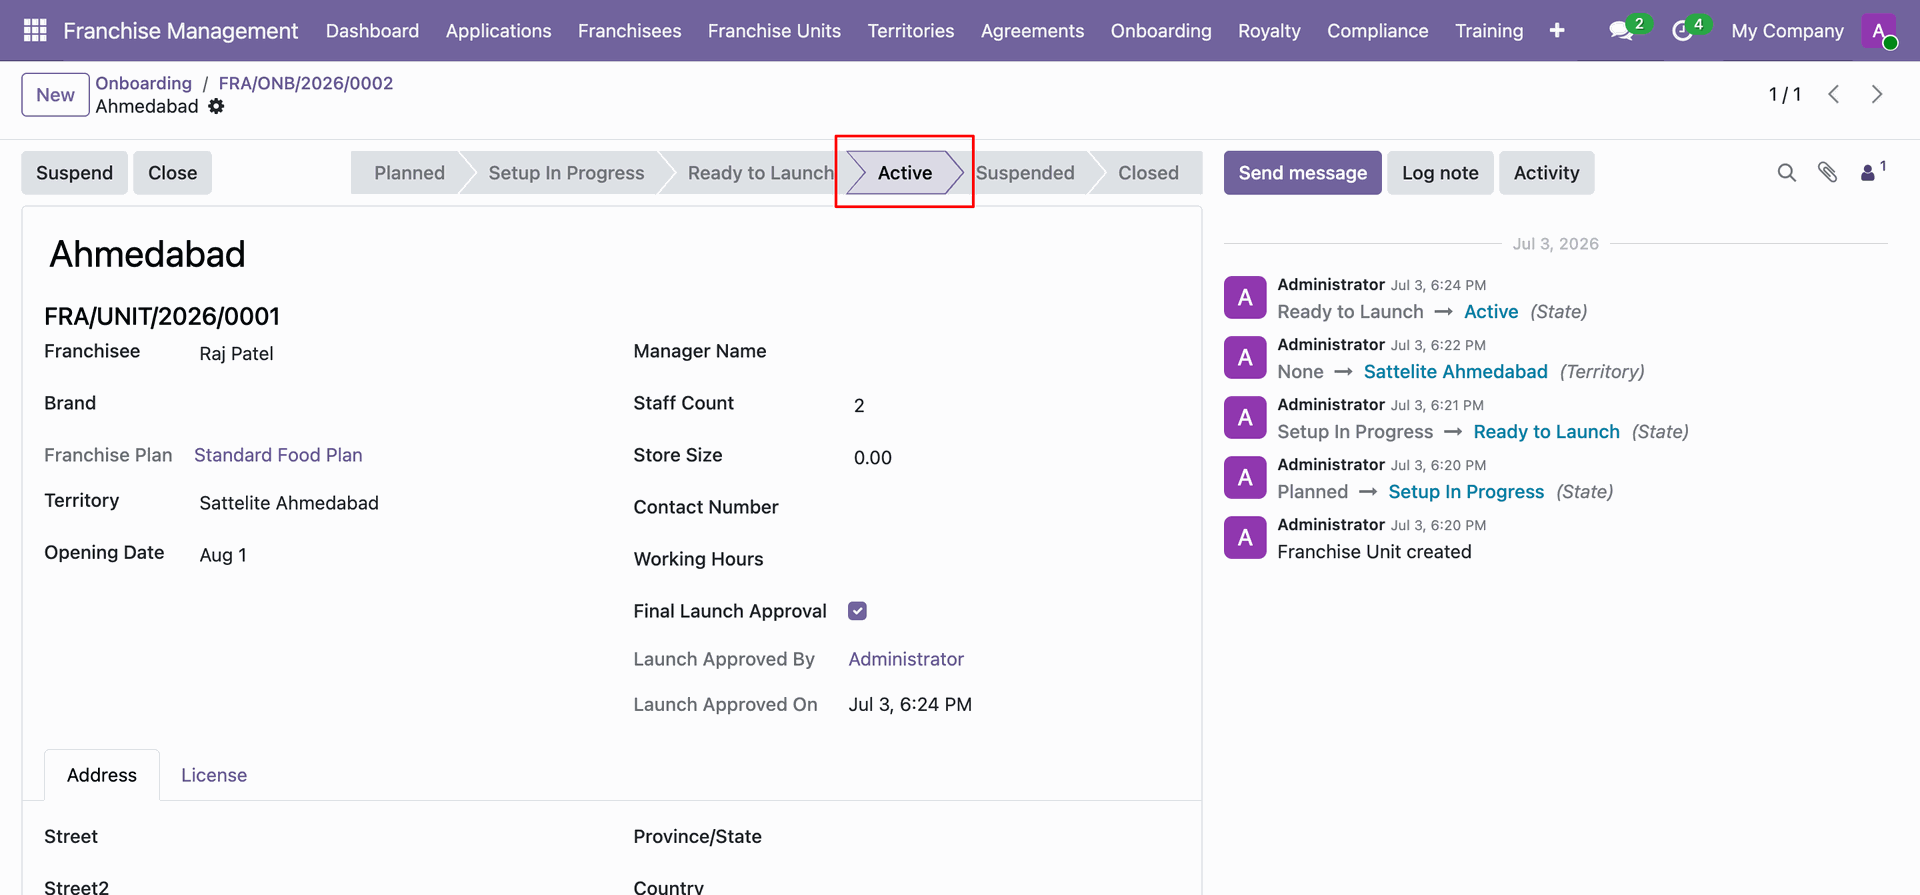Click Working Hours empty field
Image resolution: width=1920 pixels, height=895 pixels.
[x=1015, y=561]
